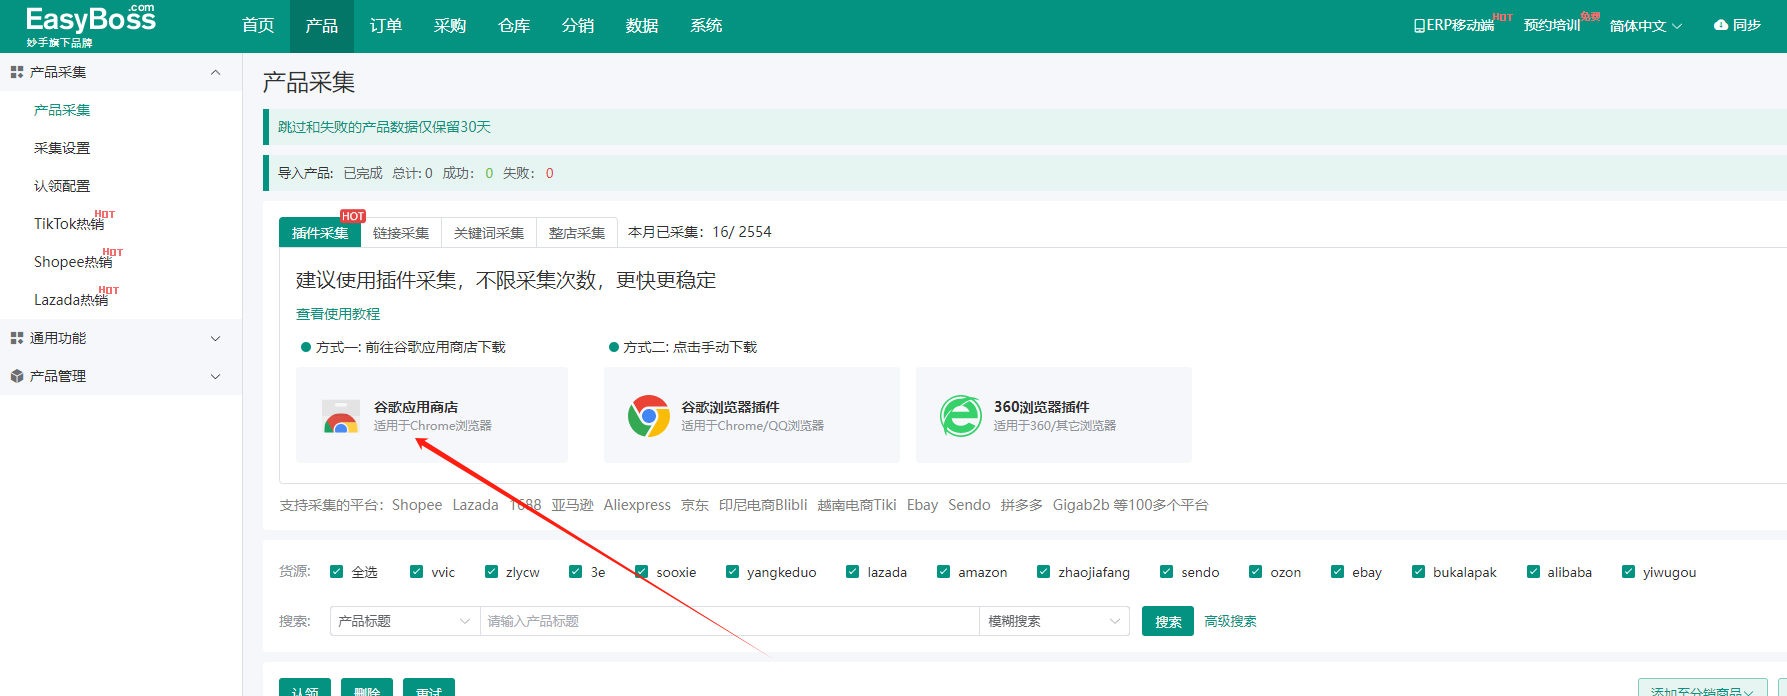1787x696 pixels.
Task: Open the 仓库 top menu
Action: [514, 26]
